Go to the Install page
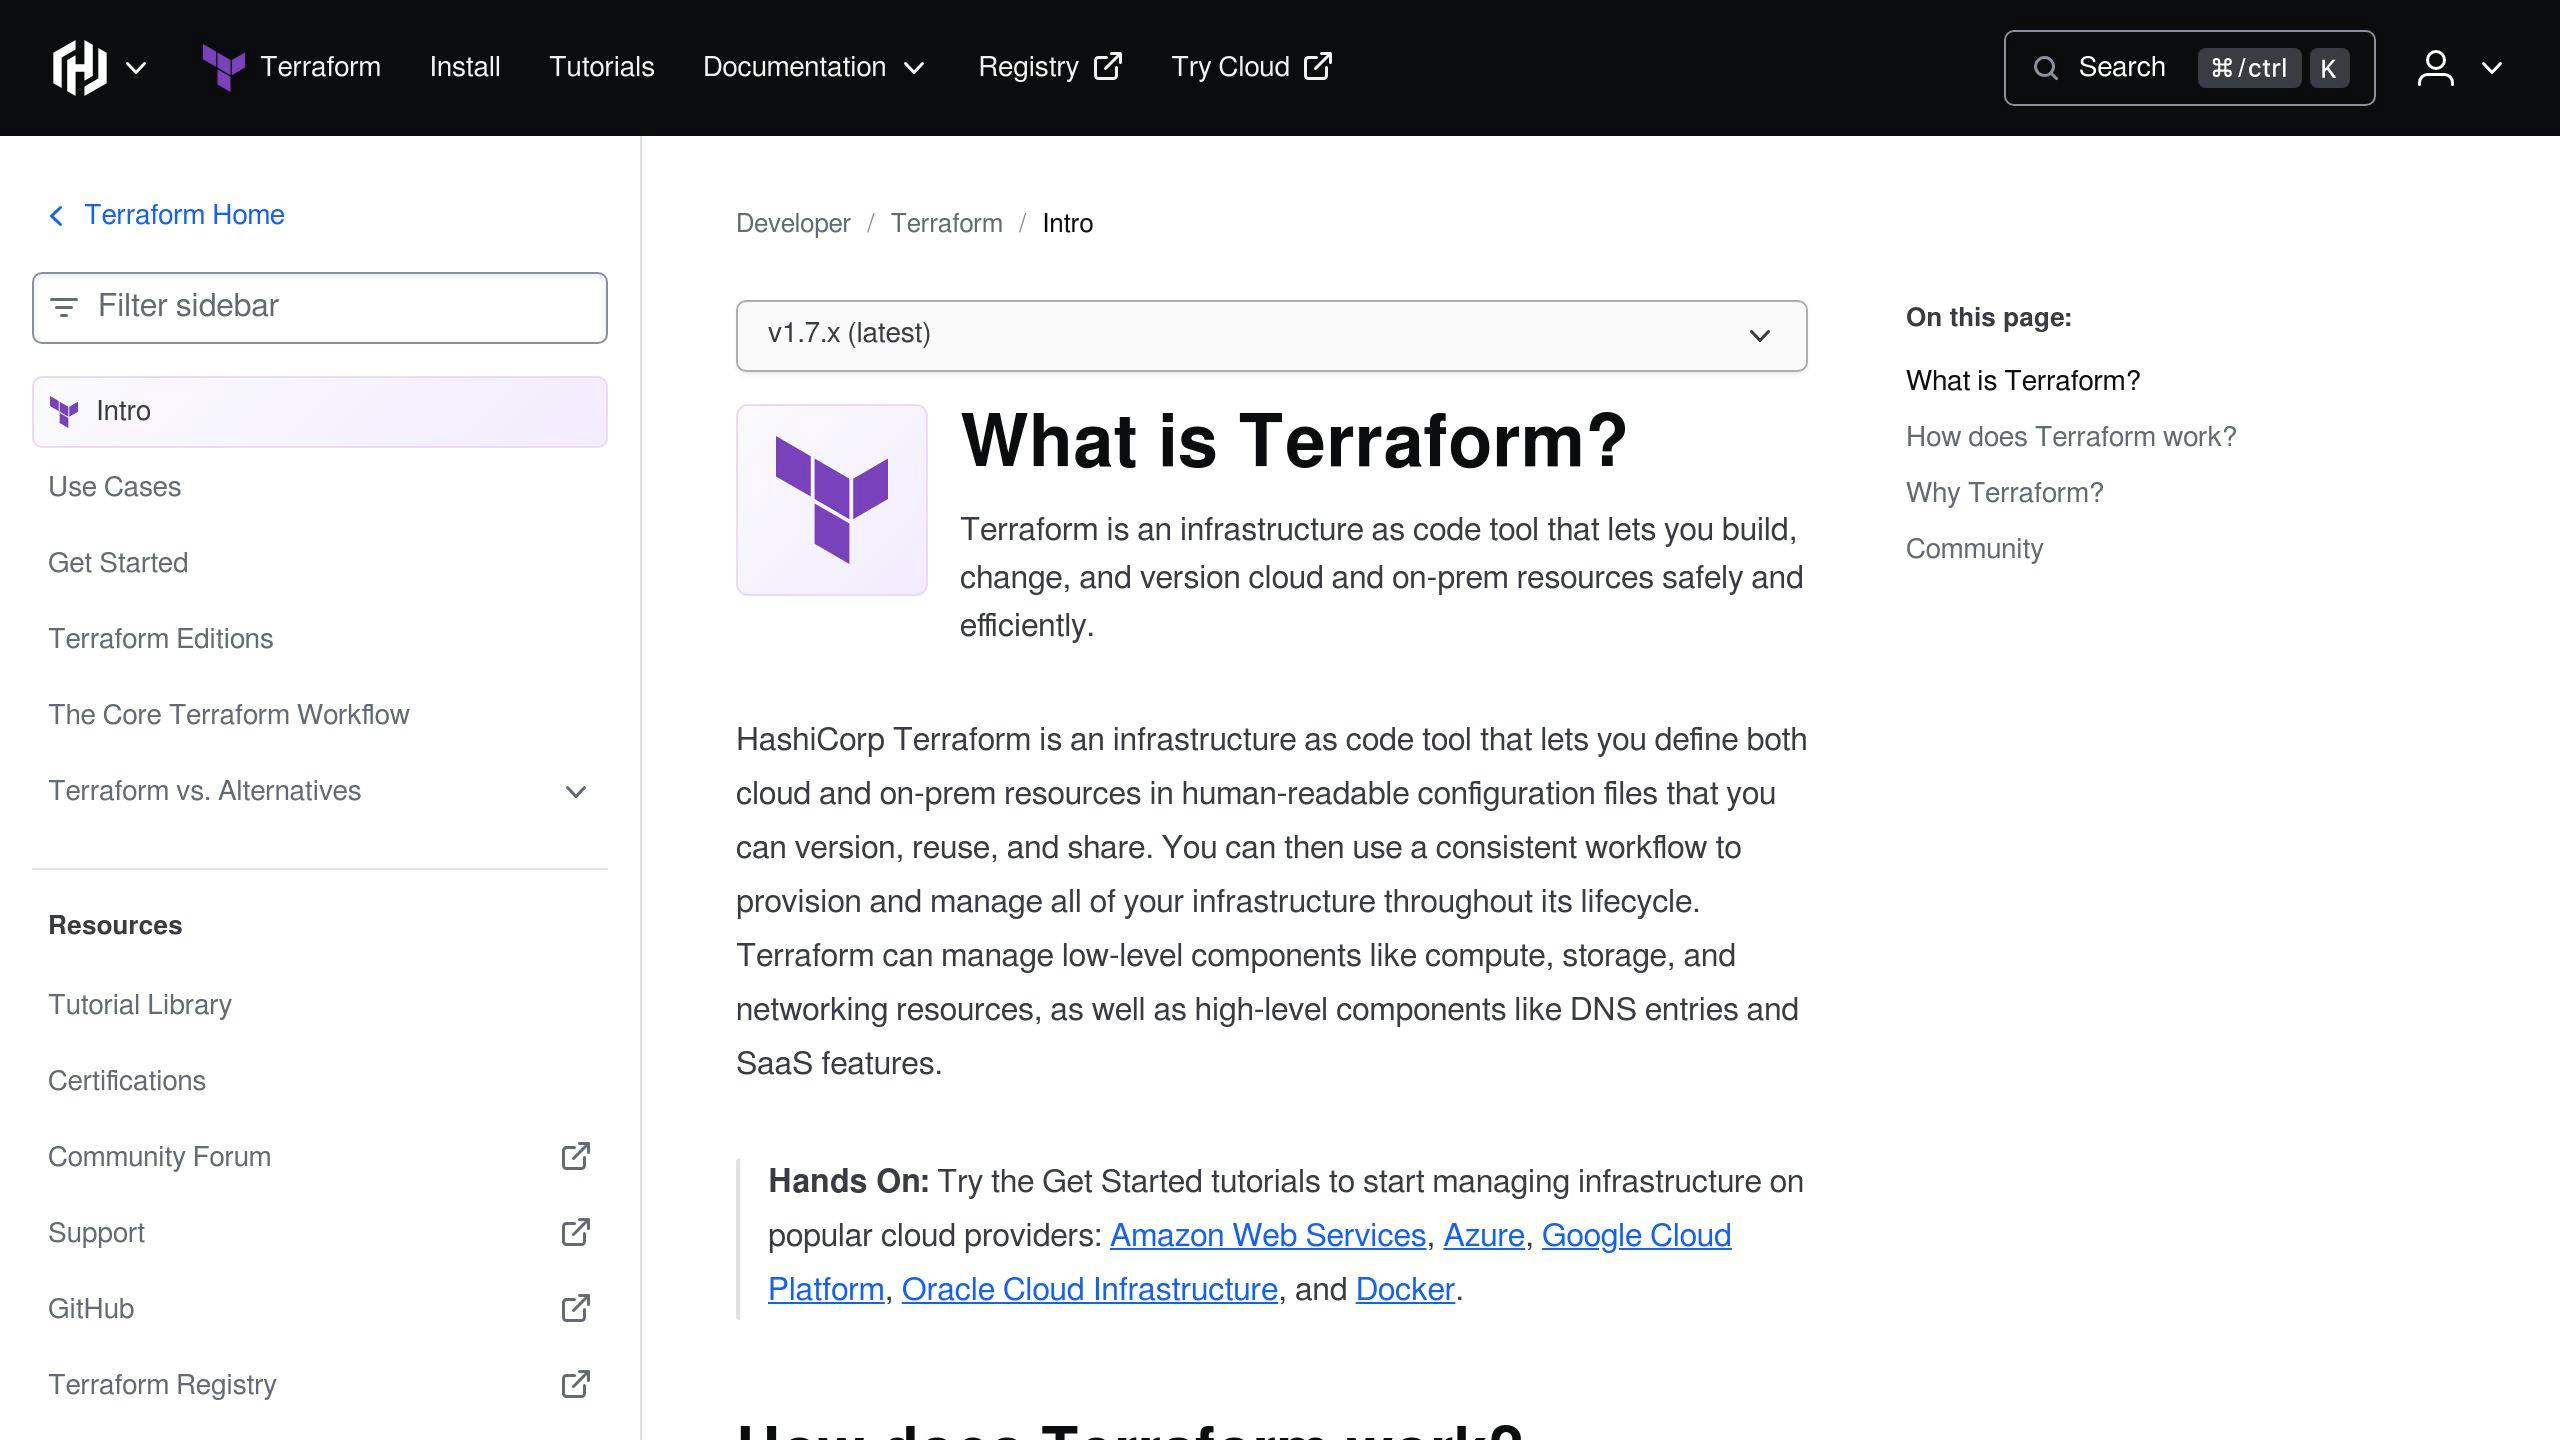 pos(465,67)
